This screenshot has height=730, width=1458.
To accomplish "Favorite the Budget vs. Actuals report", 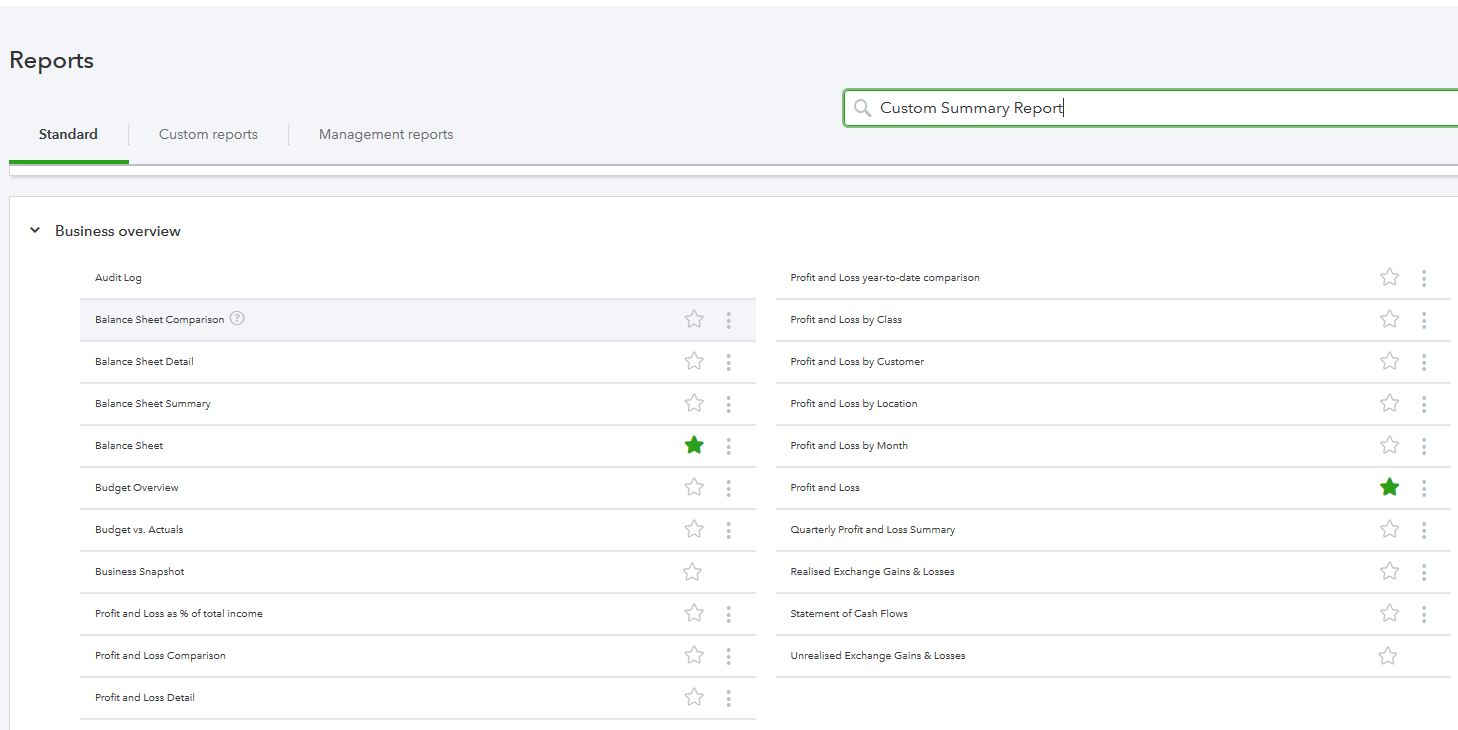I will [694, 529].
